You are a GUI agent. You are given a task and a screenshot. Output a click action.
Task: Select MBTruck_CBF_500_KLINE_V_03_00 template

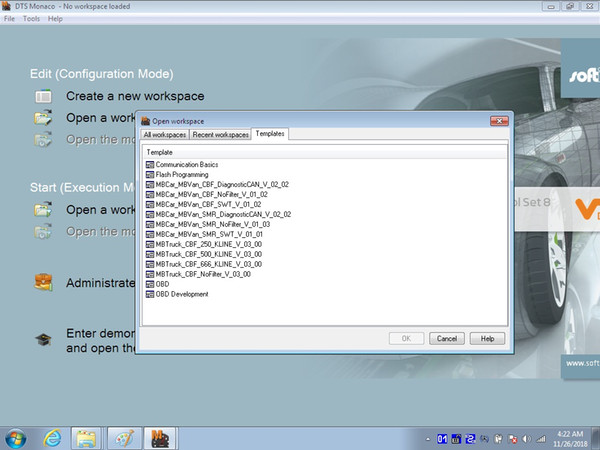coord(204,254)
